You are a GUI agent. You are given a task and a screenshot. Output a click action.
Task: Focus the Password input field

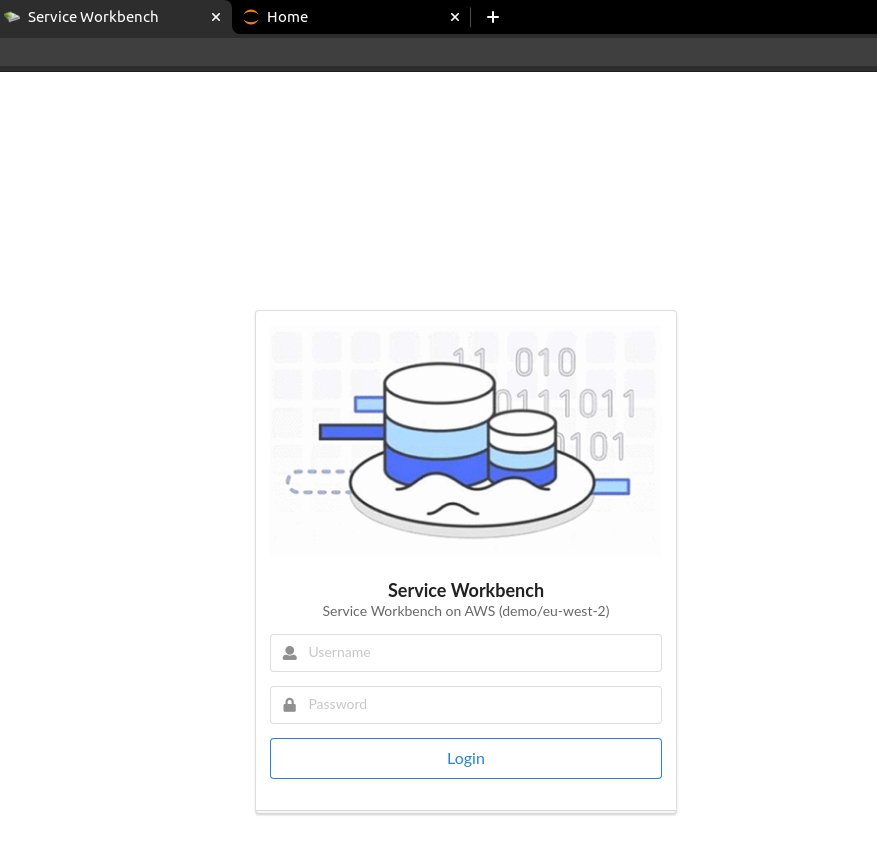466,705
